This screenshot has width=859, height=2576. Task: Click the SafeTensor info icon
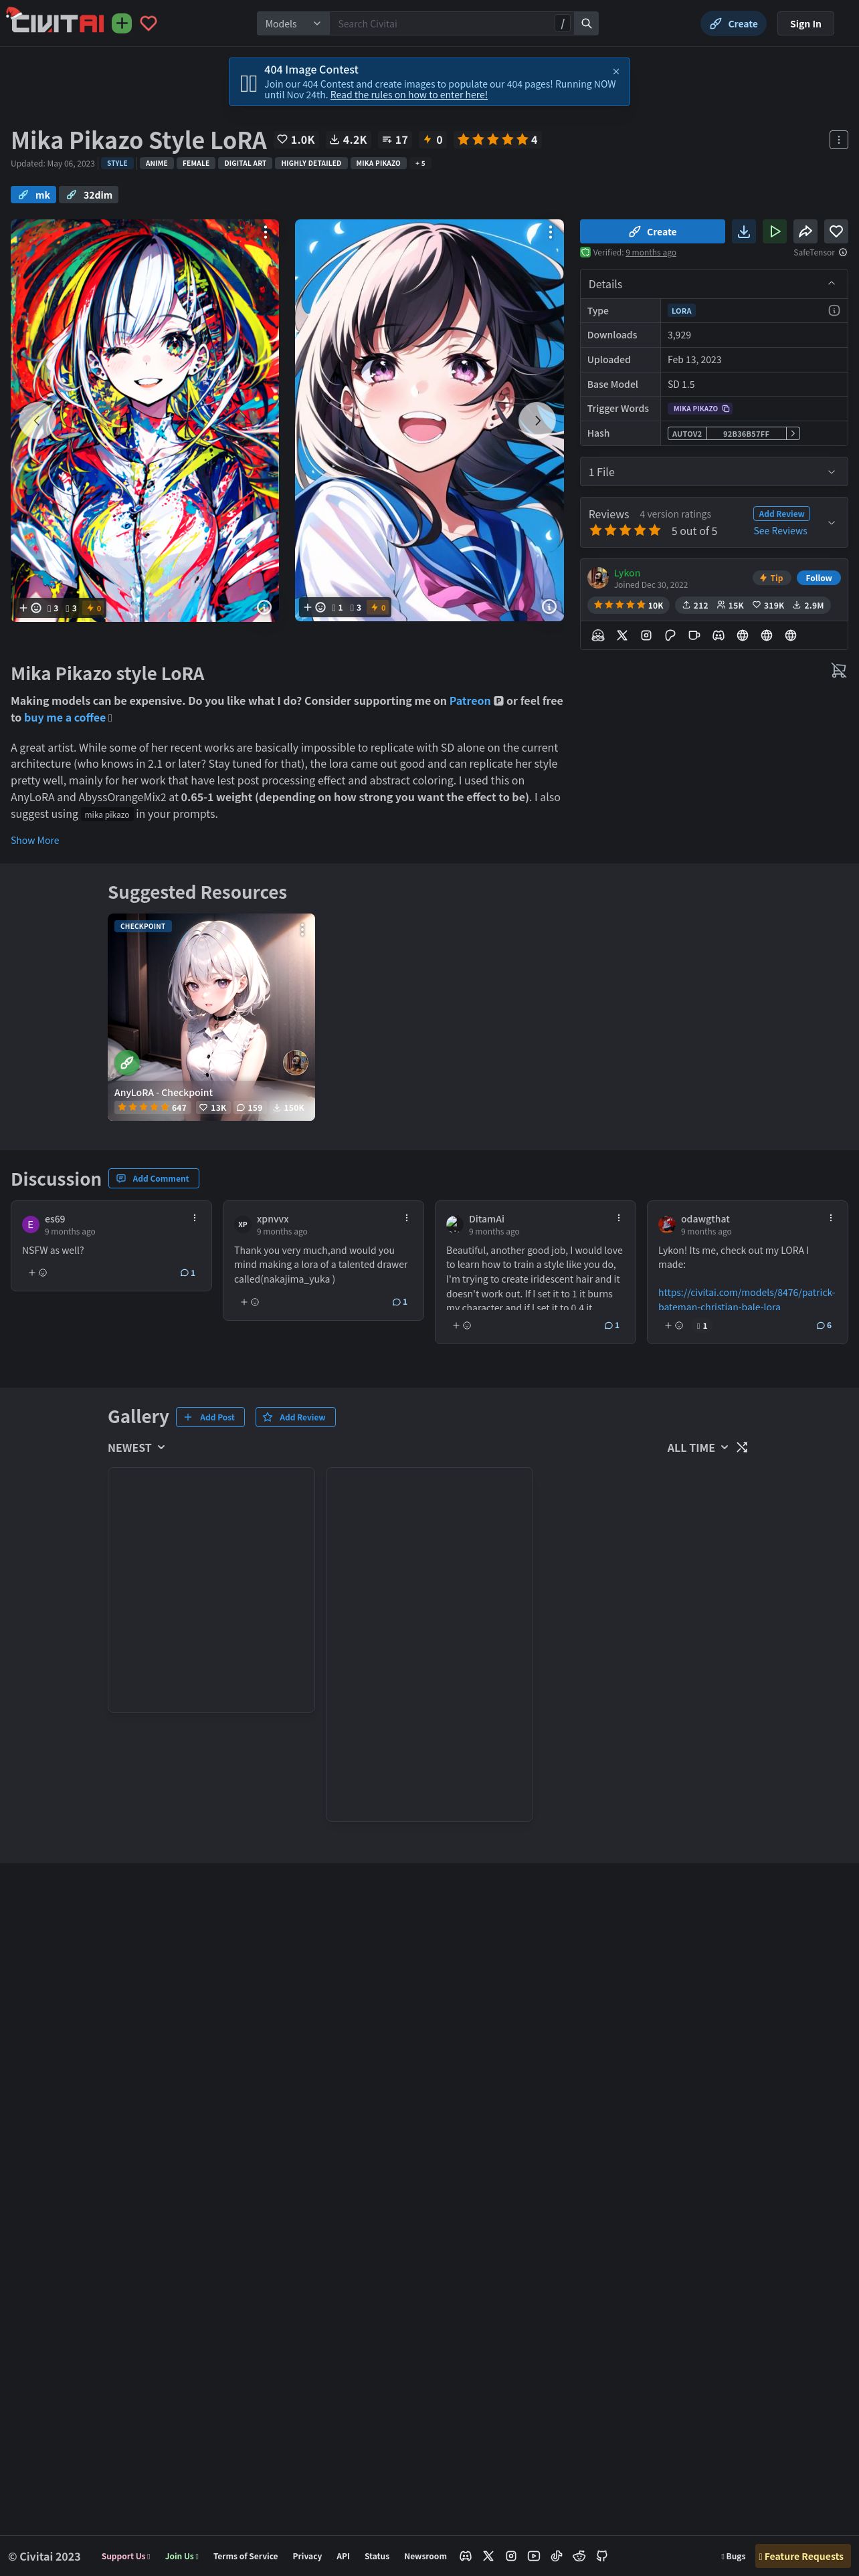[843, 252]
